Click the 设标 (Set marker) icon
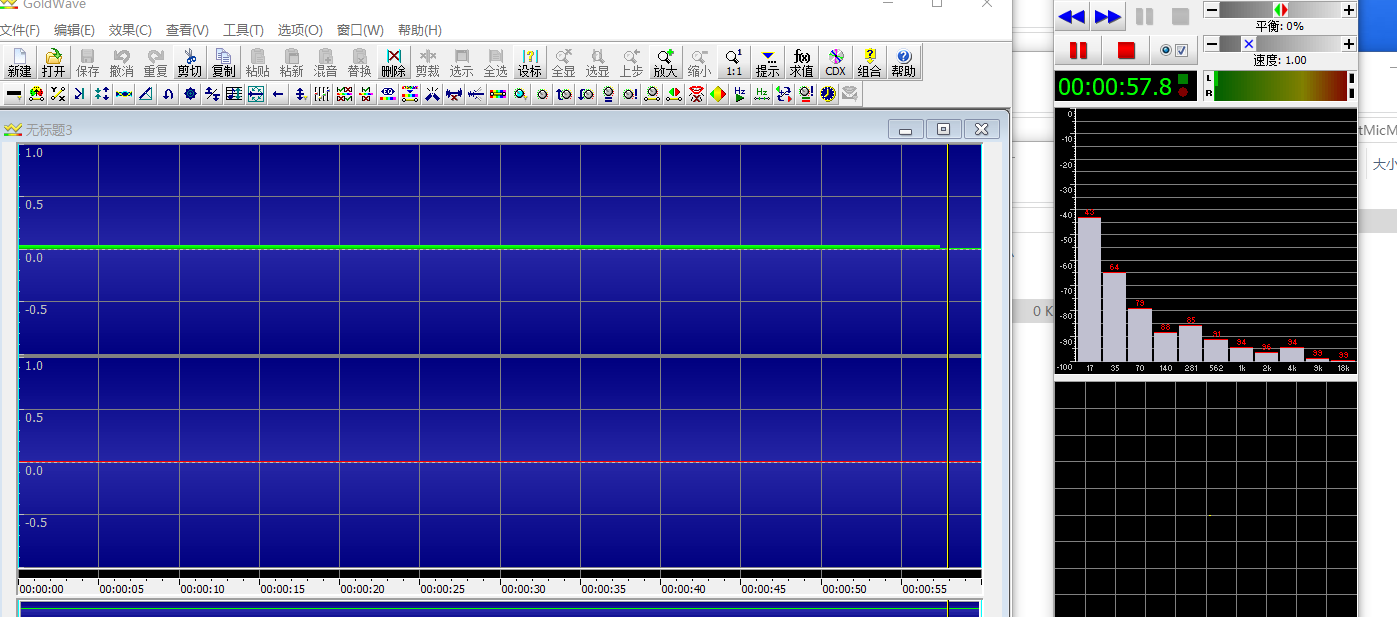 [529, 62]
